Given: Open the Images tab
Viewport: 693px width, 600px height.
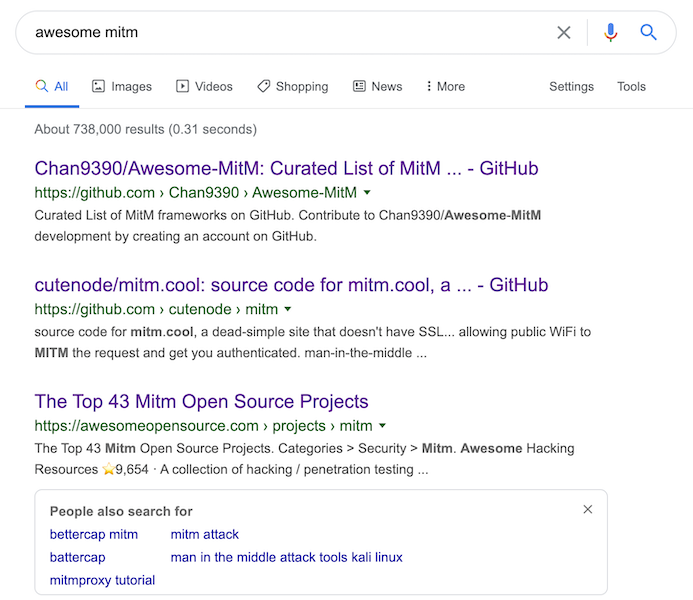Looking at the screenshot, I should point(121,87).
